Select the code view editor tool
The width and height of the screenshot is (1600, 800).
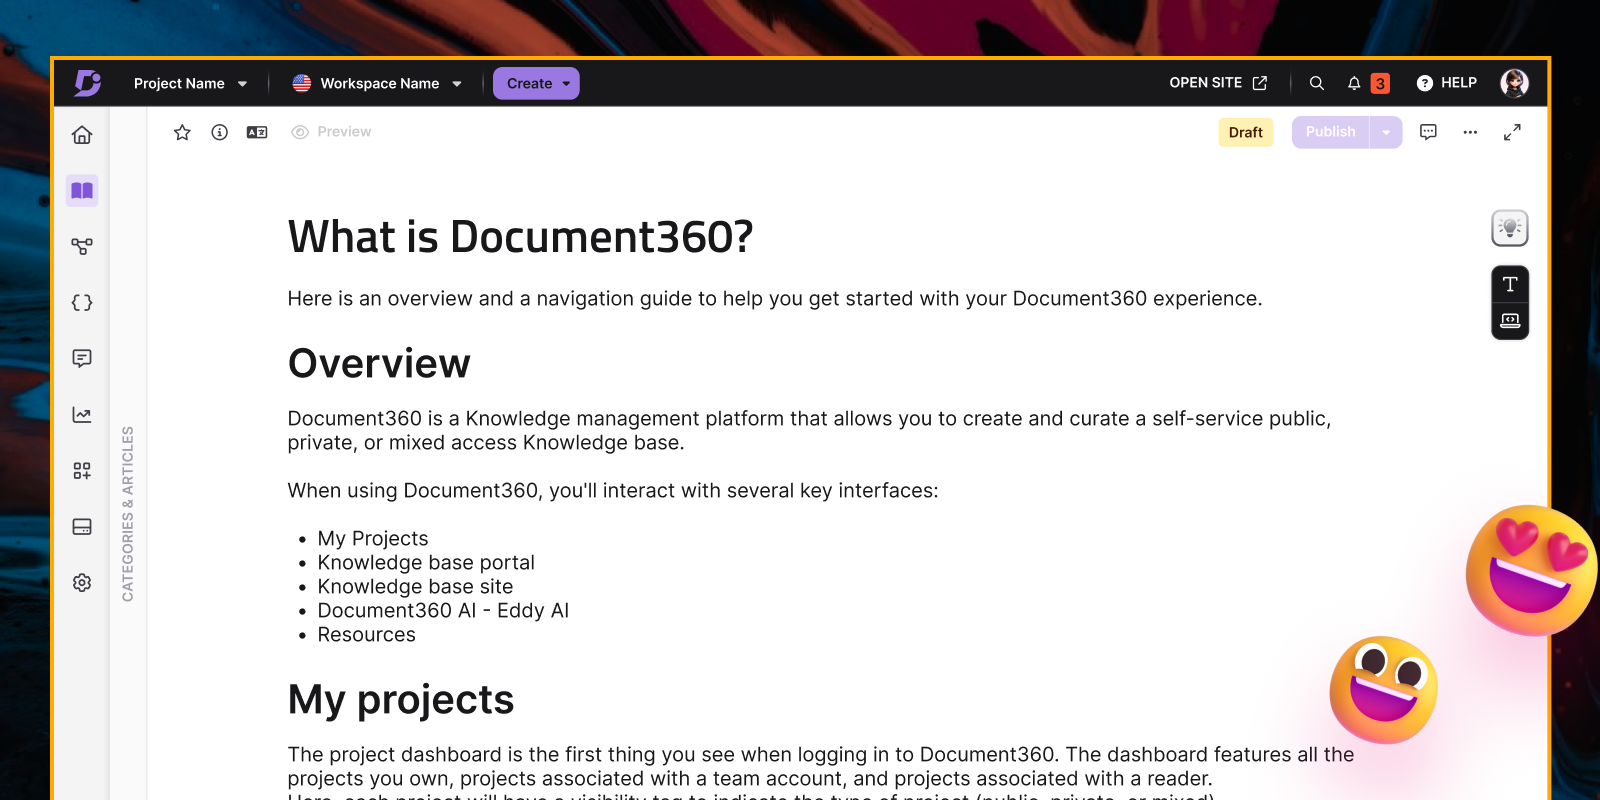tap(1510, 320)
